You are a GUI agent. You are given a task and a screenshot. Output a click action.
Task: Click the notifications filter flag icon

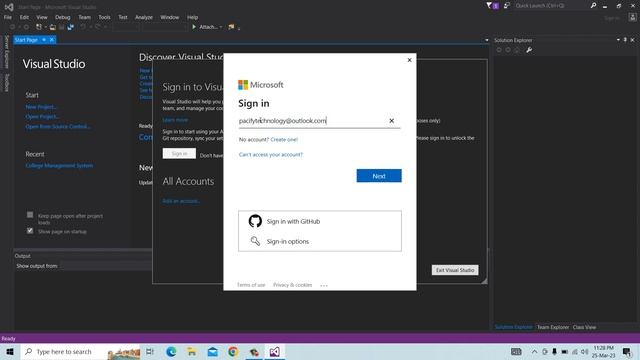[489, 6]
